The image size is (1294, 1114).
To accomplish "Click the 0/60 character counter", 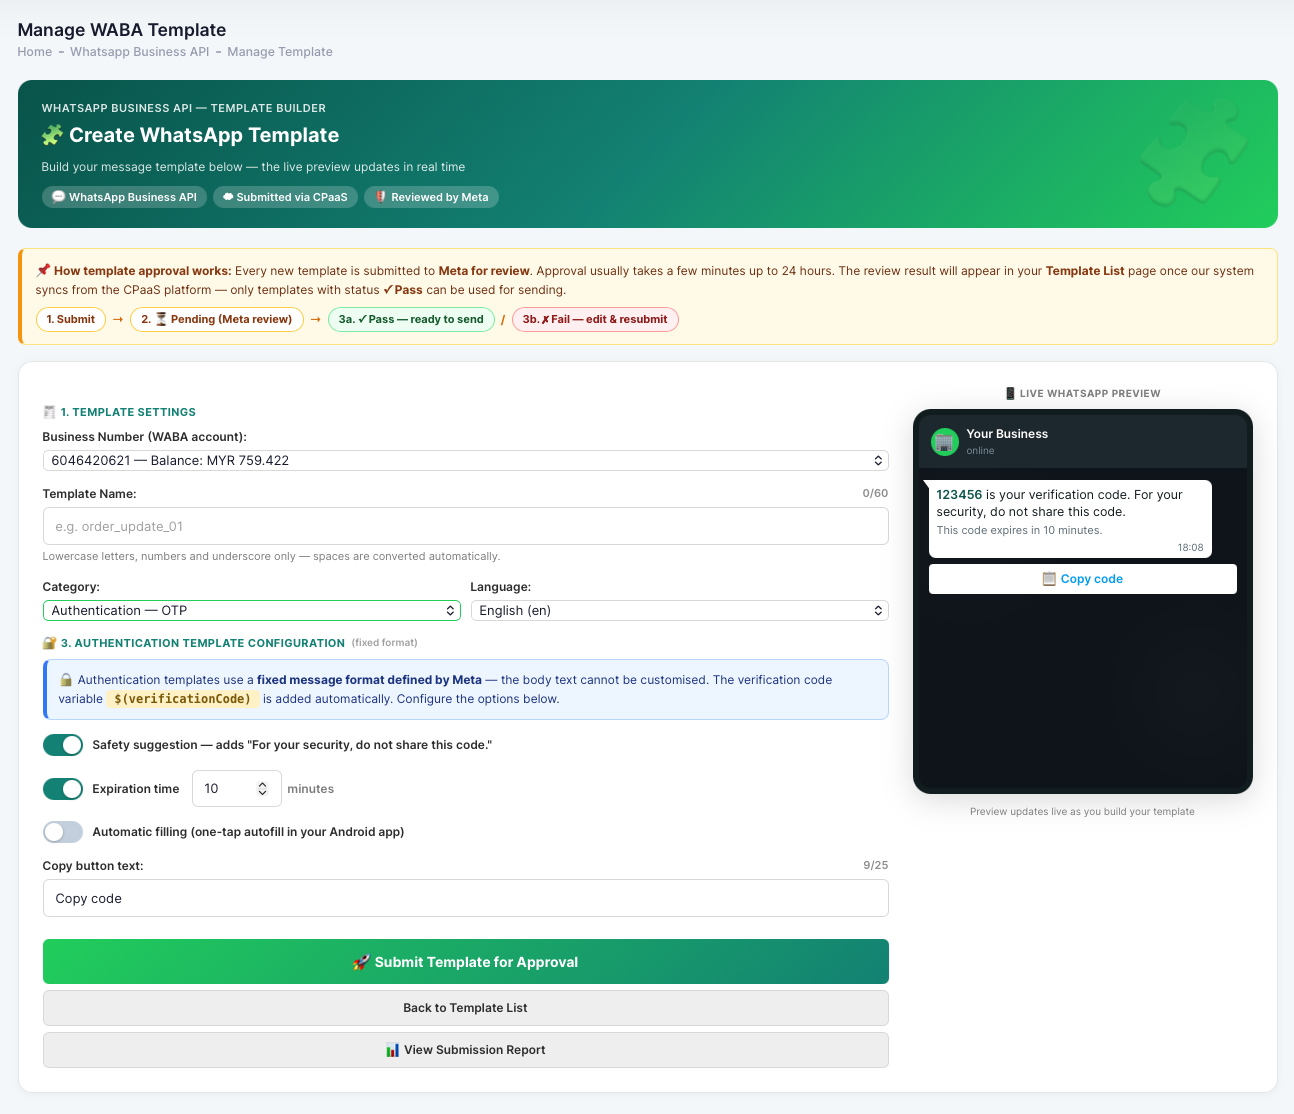I will pyautogui.click(x=875, y=494).
